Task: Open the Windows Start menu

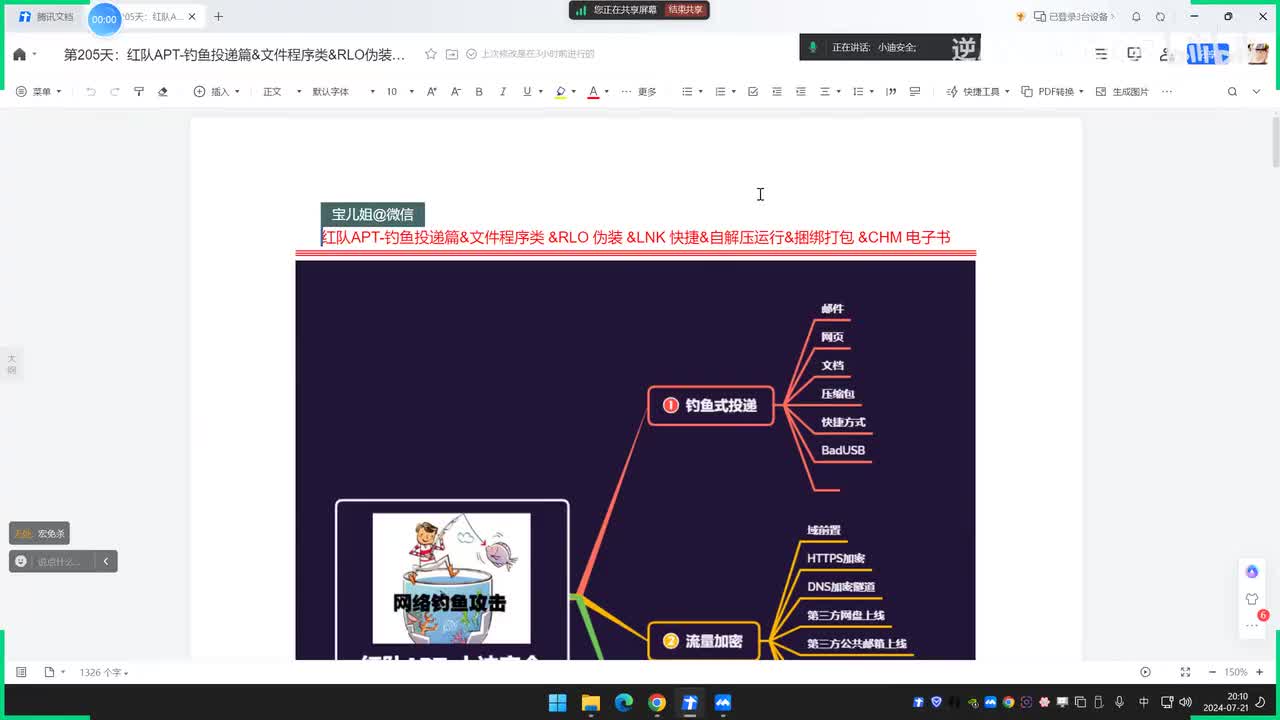Action: coord(558,702)
